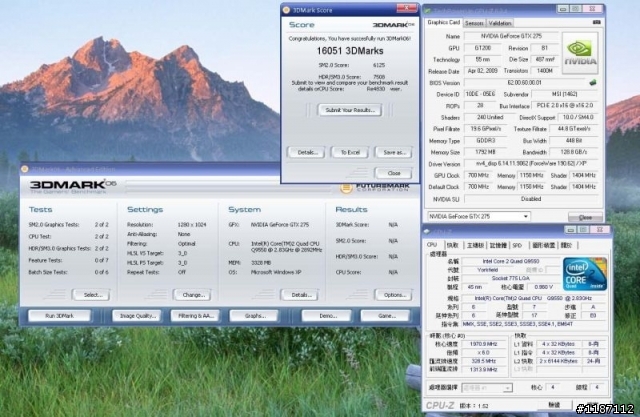640x417 pixels.
Task: Click CPU-Z name field 'Intel Core 2 Quad Q9550'
Action: 511,261
